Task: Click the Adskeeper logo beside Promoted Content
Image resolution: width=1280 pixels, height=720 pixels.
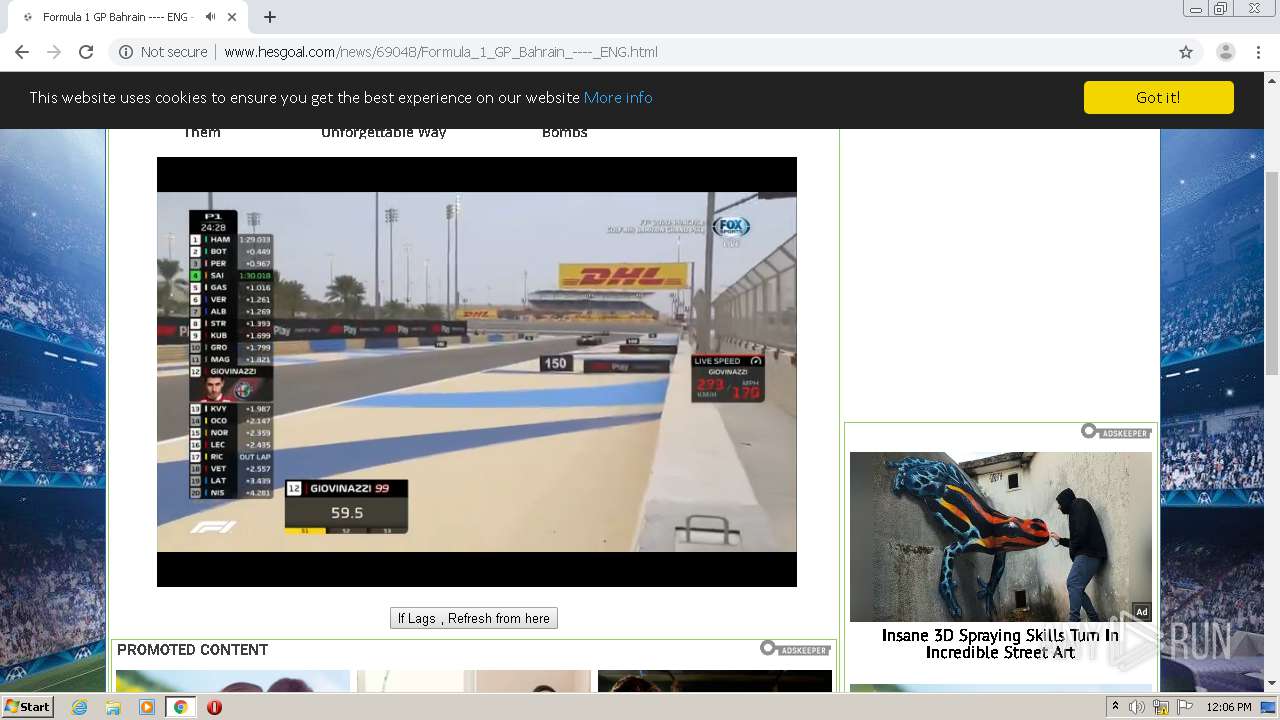Action: [795, 649]
